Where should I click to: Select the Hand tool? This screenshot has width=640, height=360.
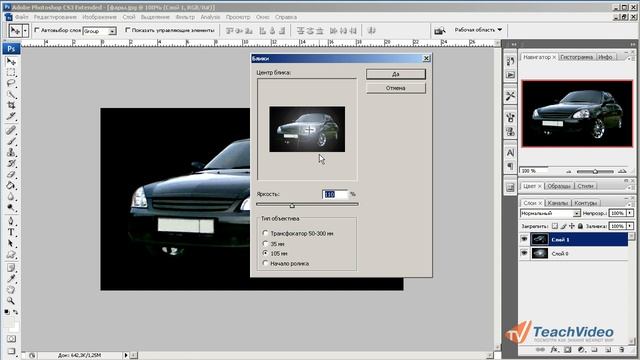click(x=11, y=290)
